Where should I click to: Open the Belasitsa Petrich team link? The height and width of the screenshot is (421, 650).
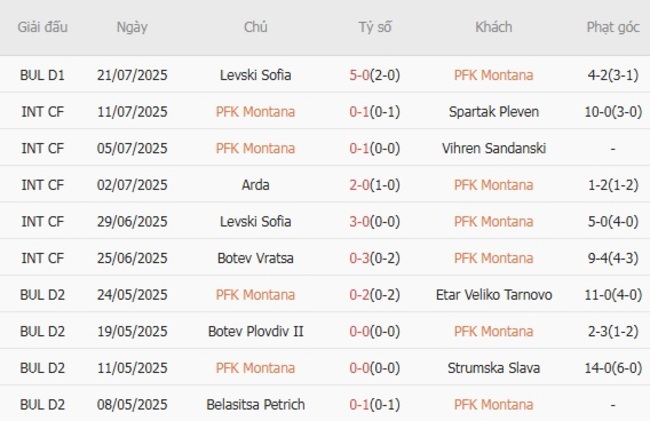point(255,405)
